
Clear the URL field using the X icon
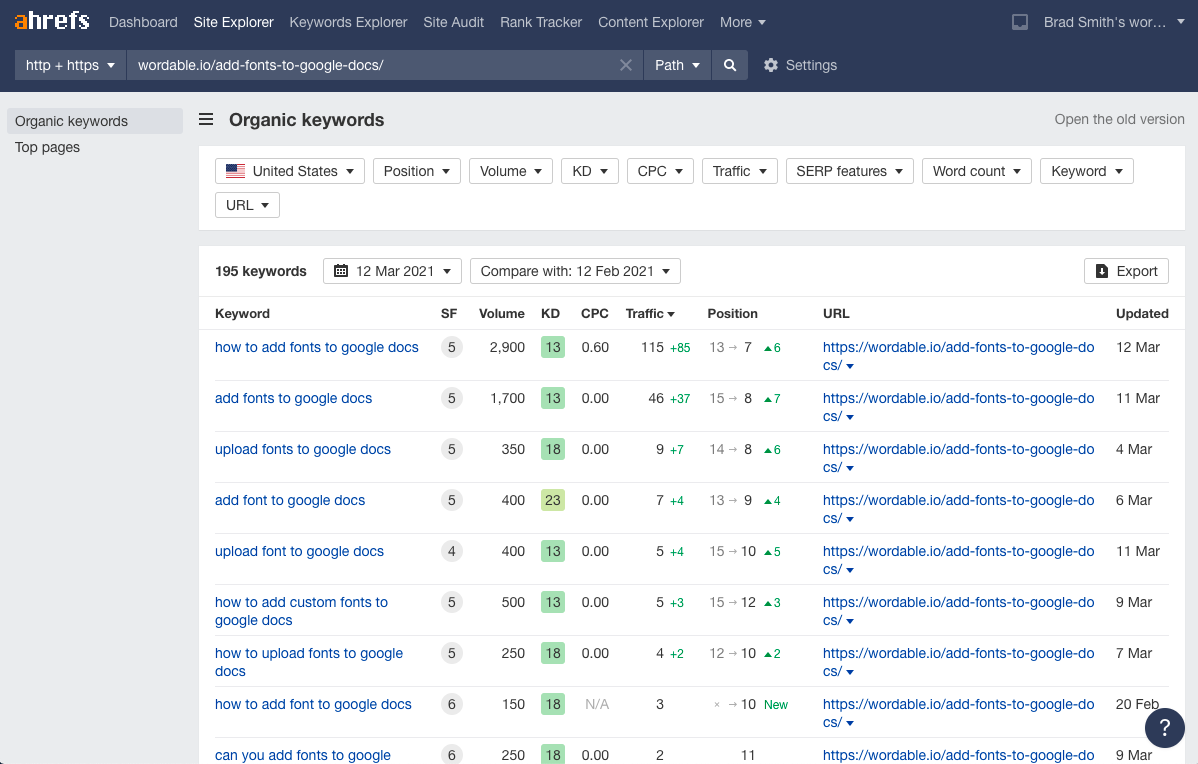click(625, 65)
